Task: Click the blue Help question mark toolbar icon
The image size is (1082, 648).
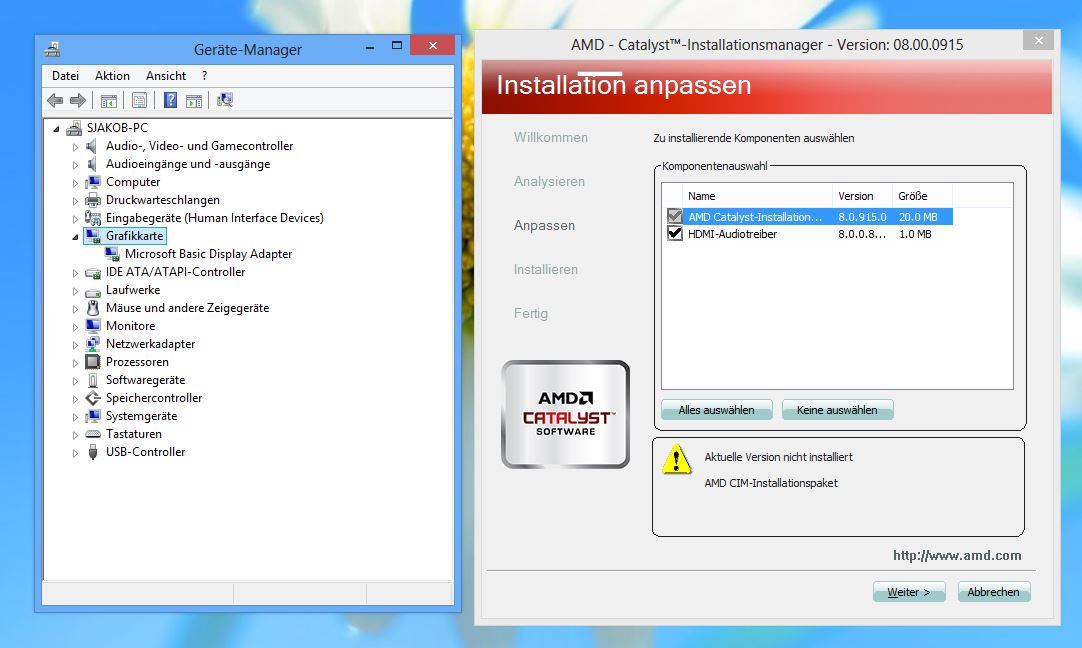Action: click(x=170, y=101)
